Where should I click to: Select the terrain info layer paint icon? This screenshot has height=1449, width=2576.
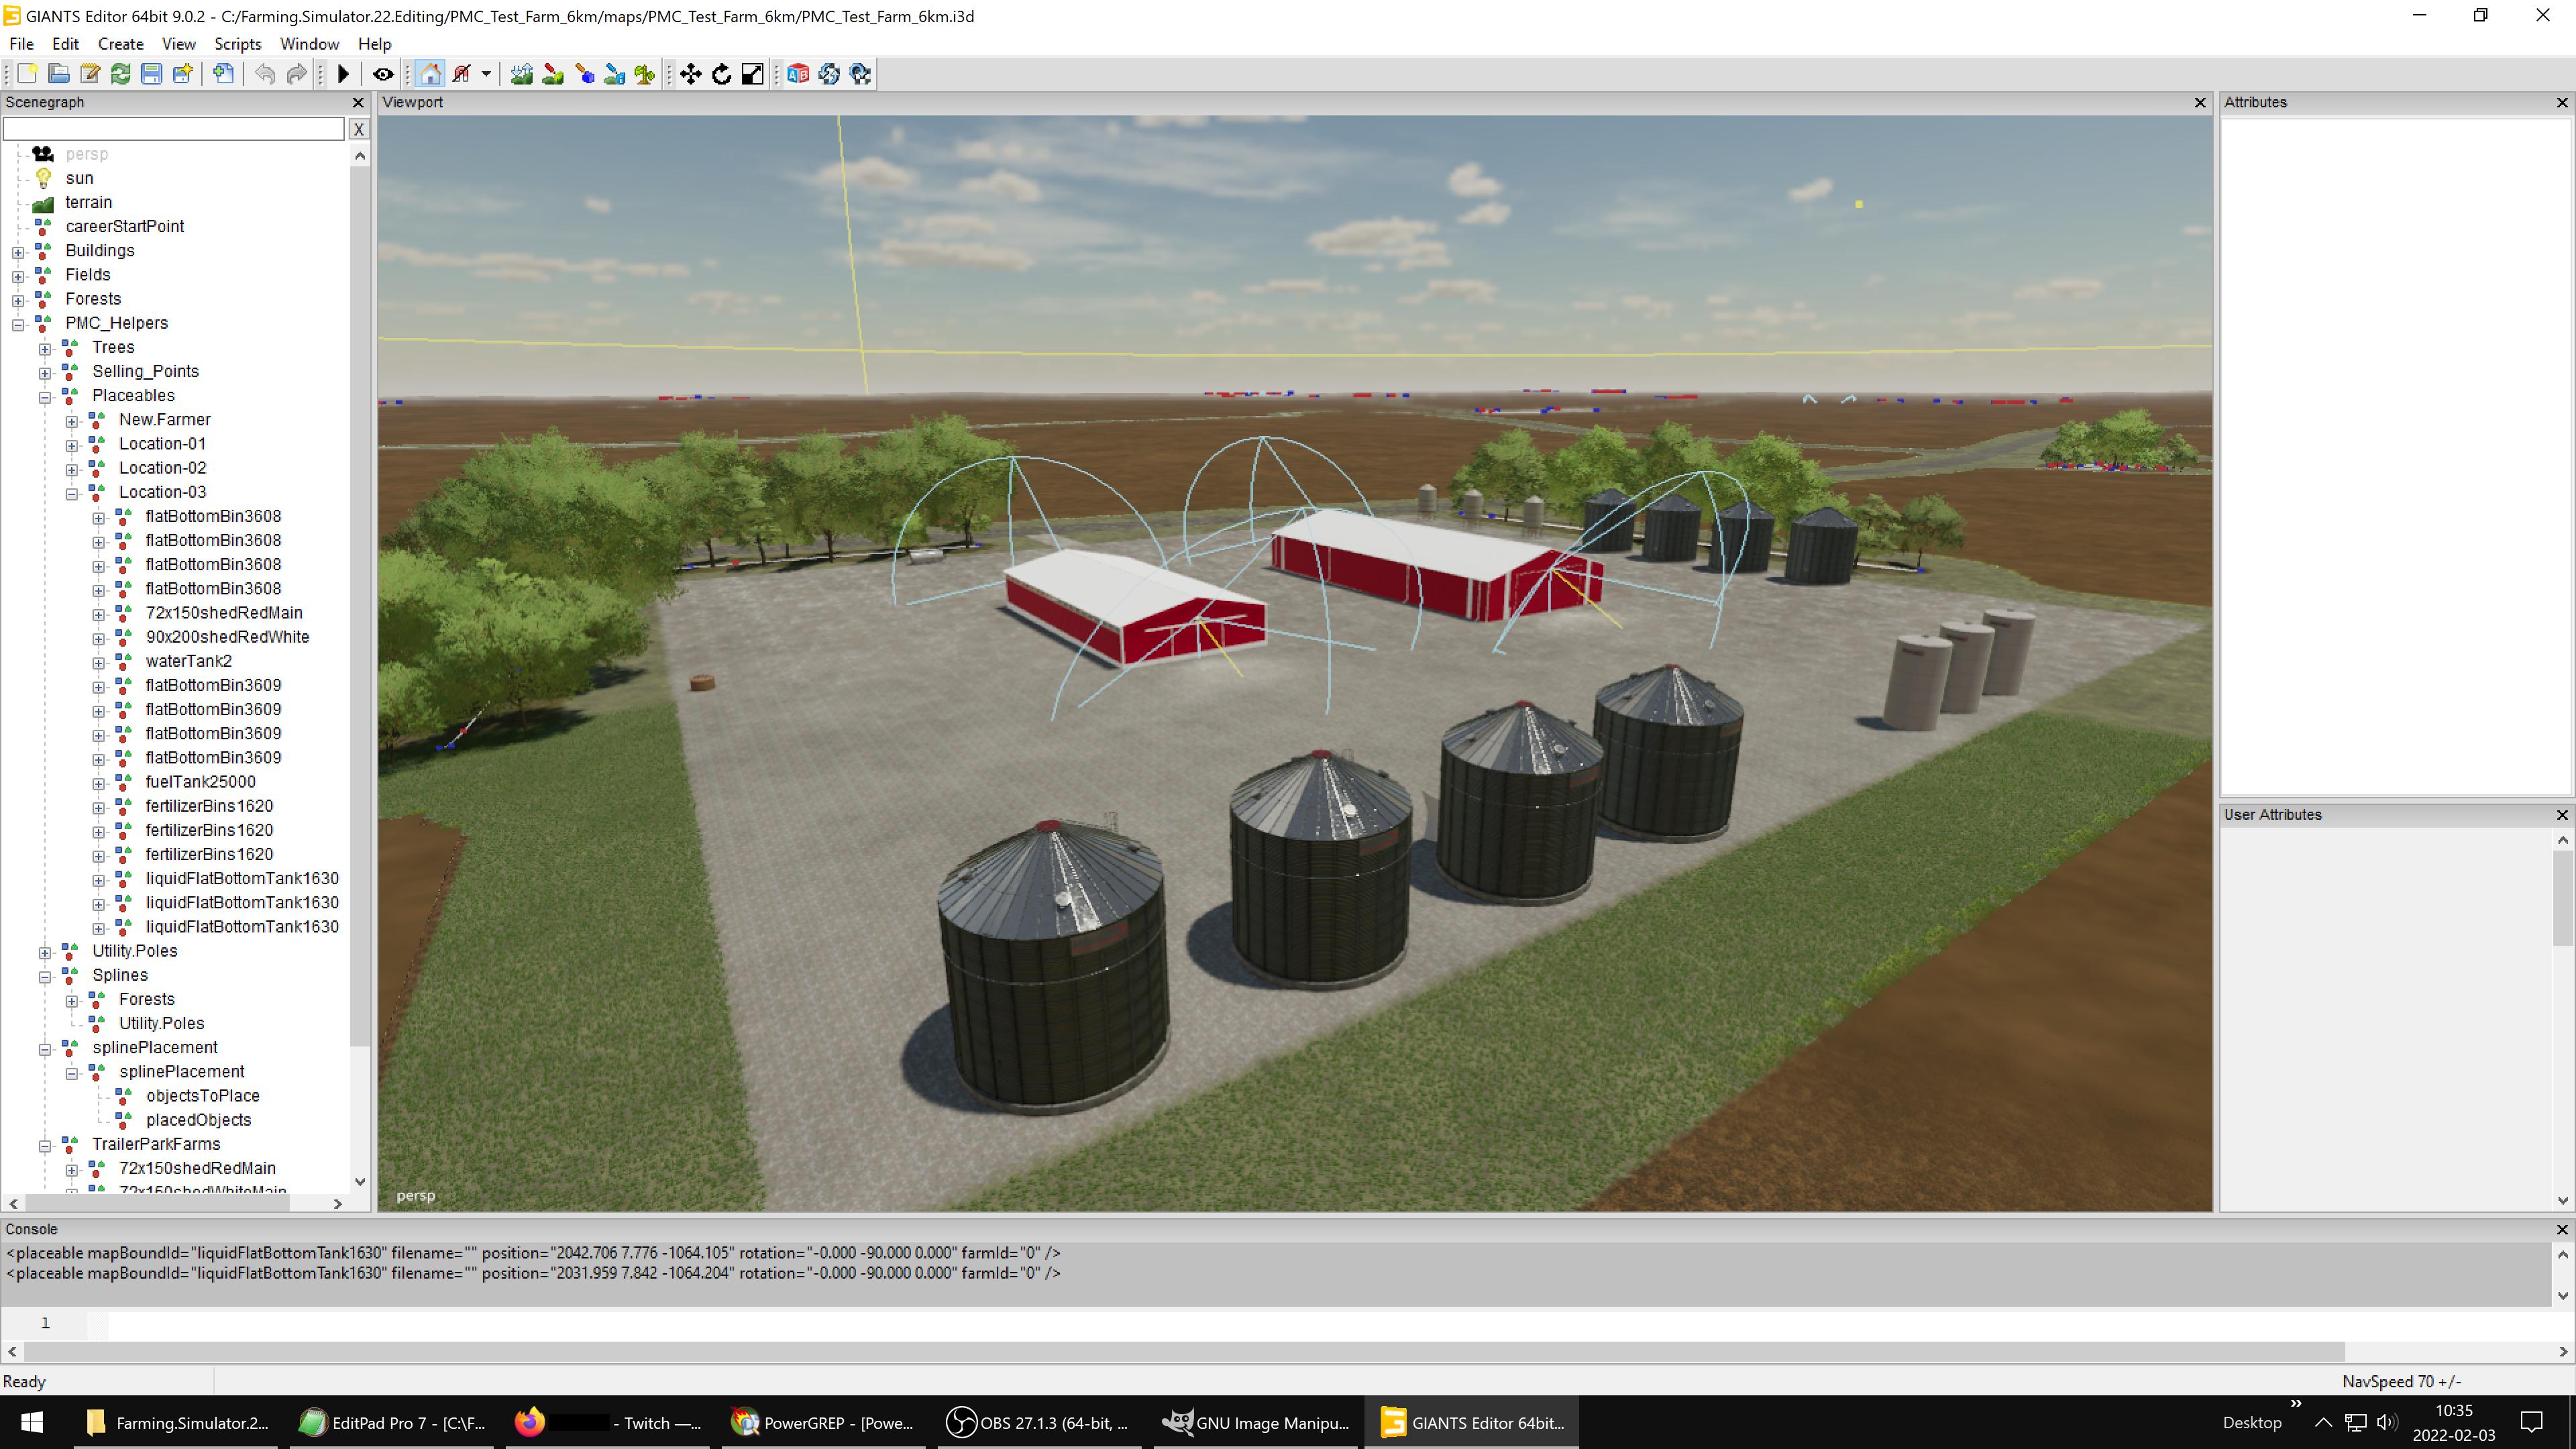pyautogui.click(x=614, y=74)
